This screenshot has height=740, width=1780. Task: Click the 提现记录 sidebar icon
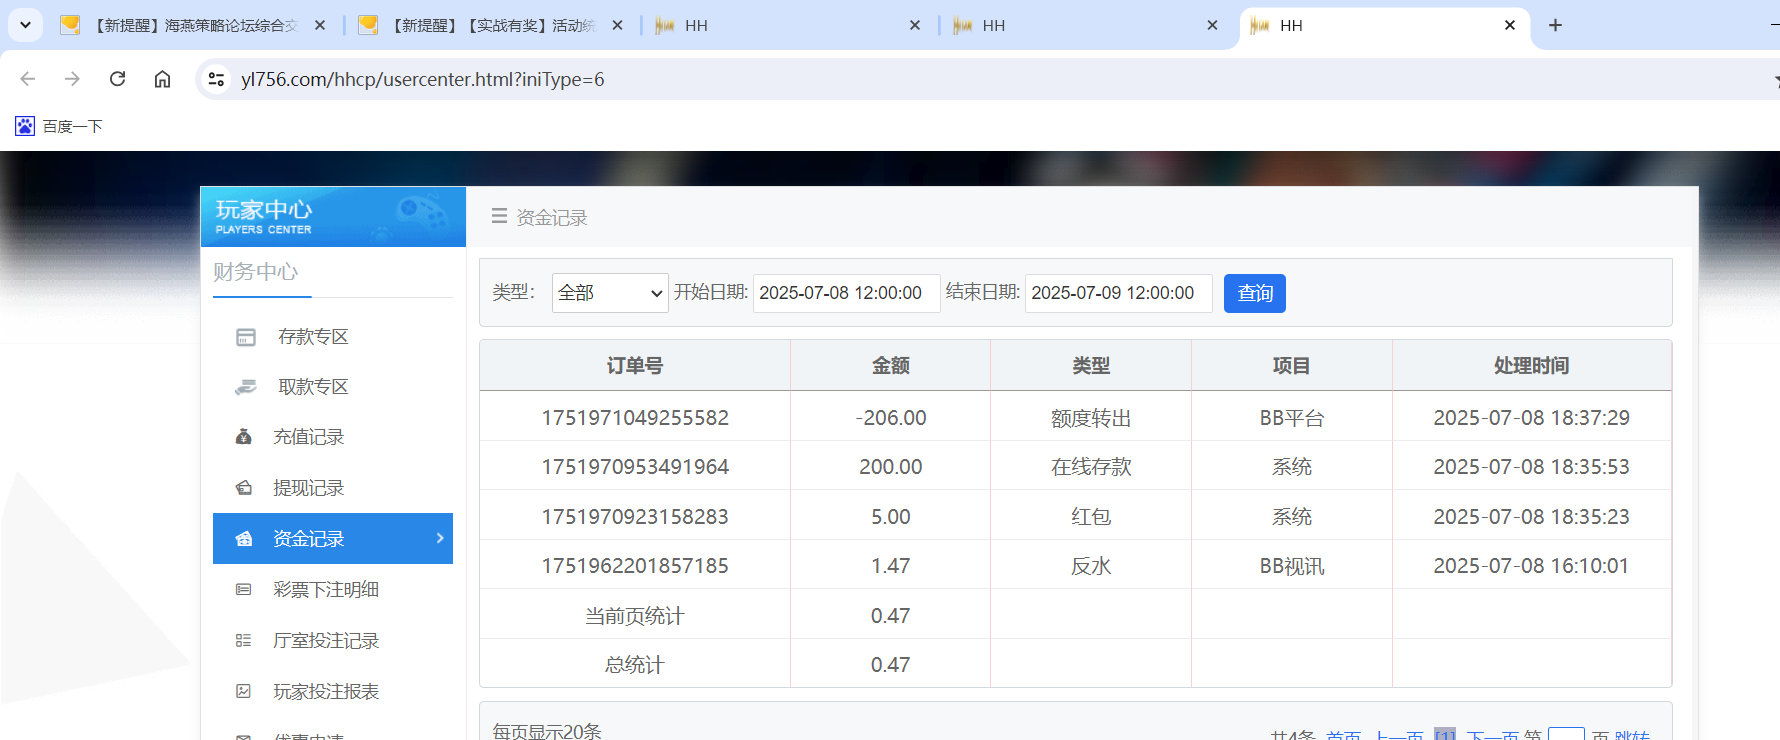(x=243, y=488)
